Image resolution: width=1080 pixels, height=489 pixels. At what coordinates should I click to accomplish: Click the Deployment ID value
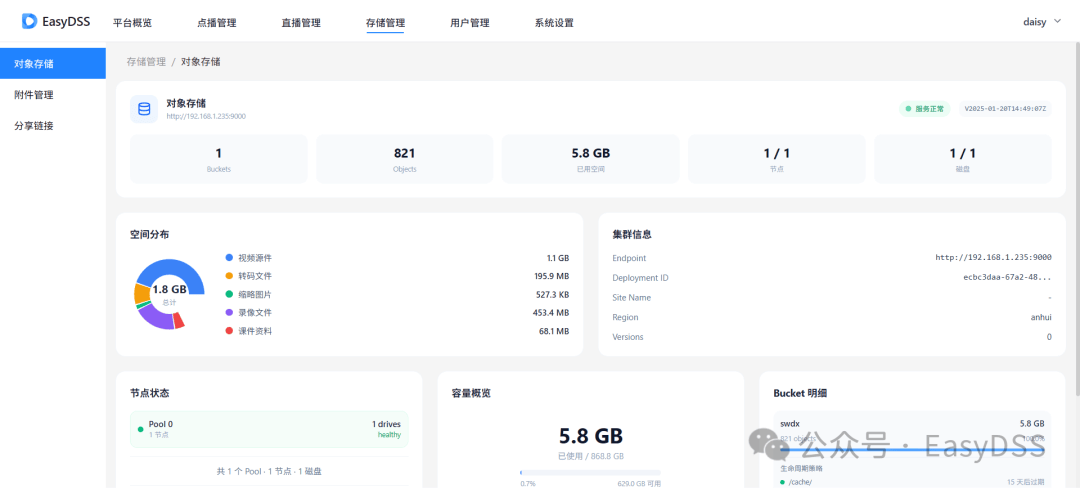pyautogui.click(x=1007, y=278)
